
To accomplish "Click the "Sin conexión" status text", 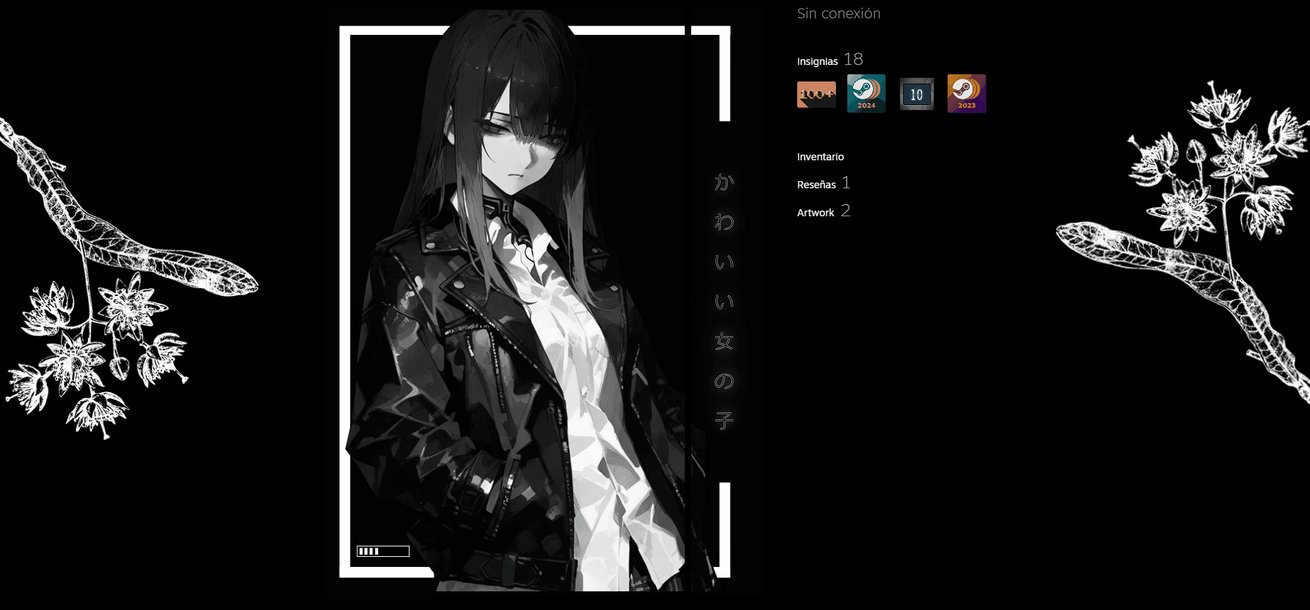I will 838,14.
